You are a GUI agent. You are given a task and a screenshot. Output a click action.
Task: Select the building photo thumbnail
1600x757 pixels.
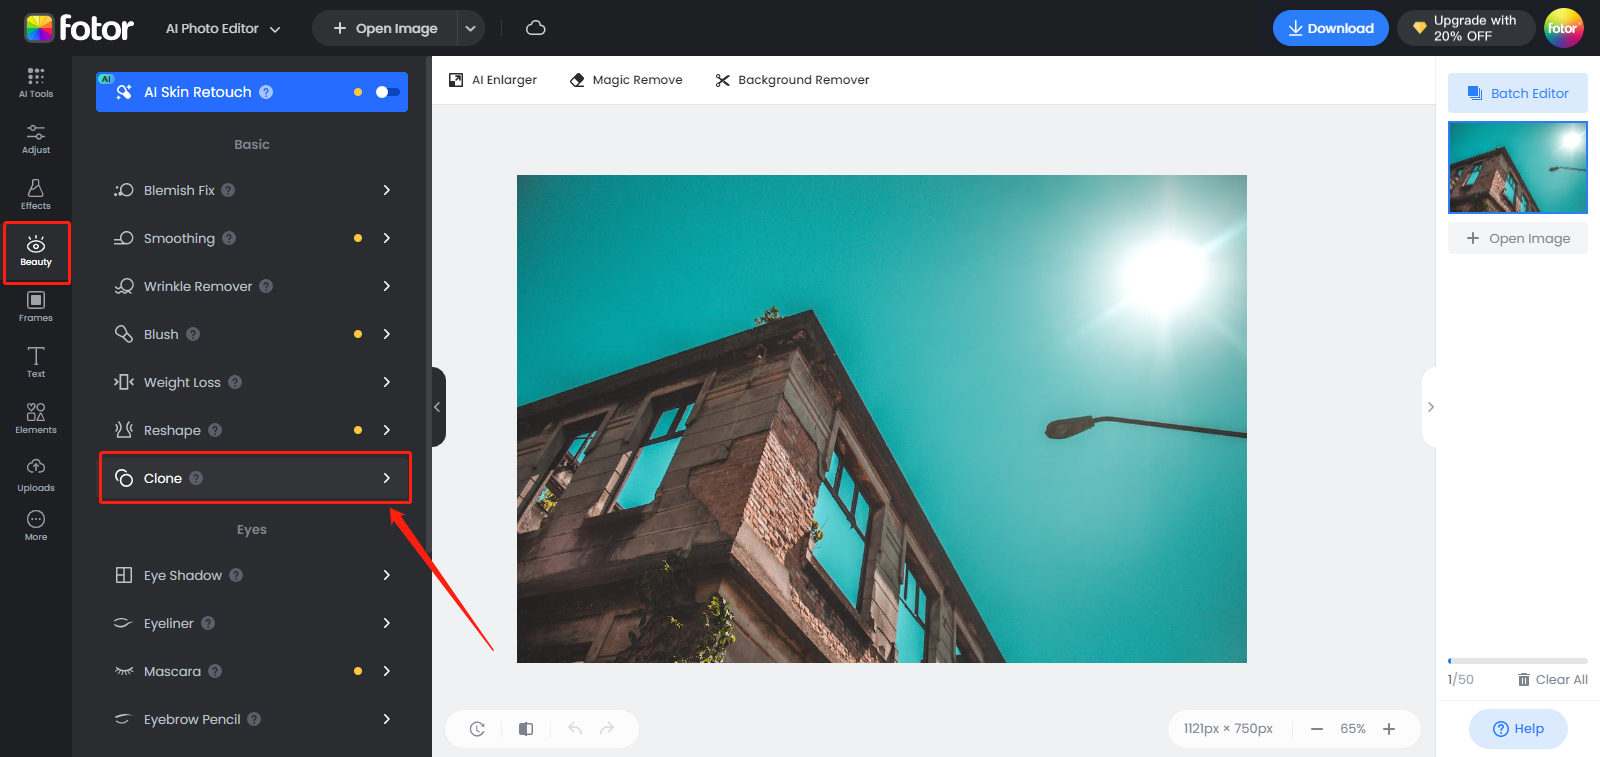pyautogui.click(x=1518, y=167)
